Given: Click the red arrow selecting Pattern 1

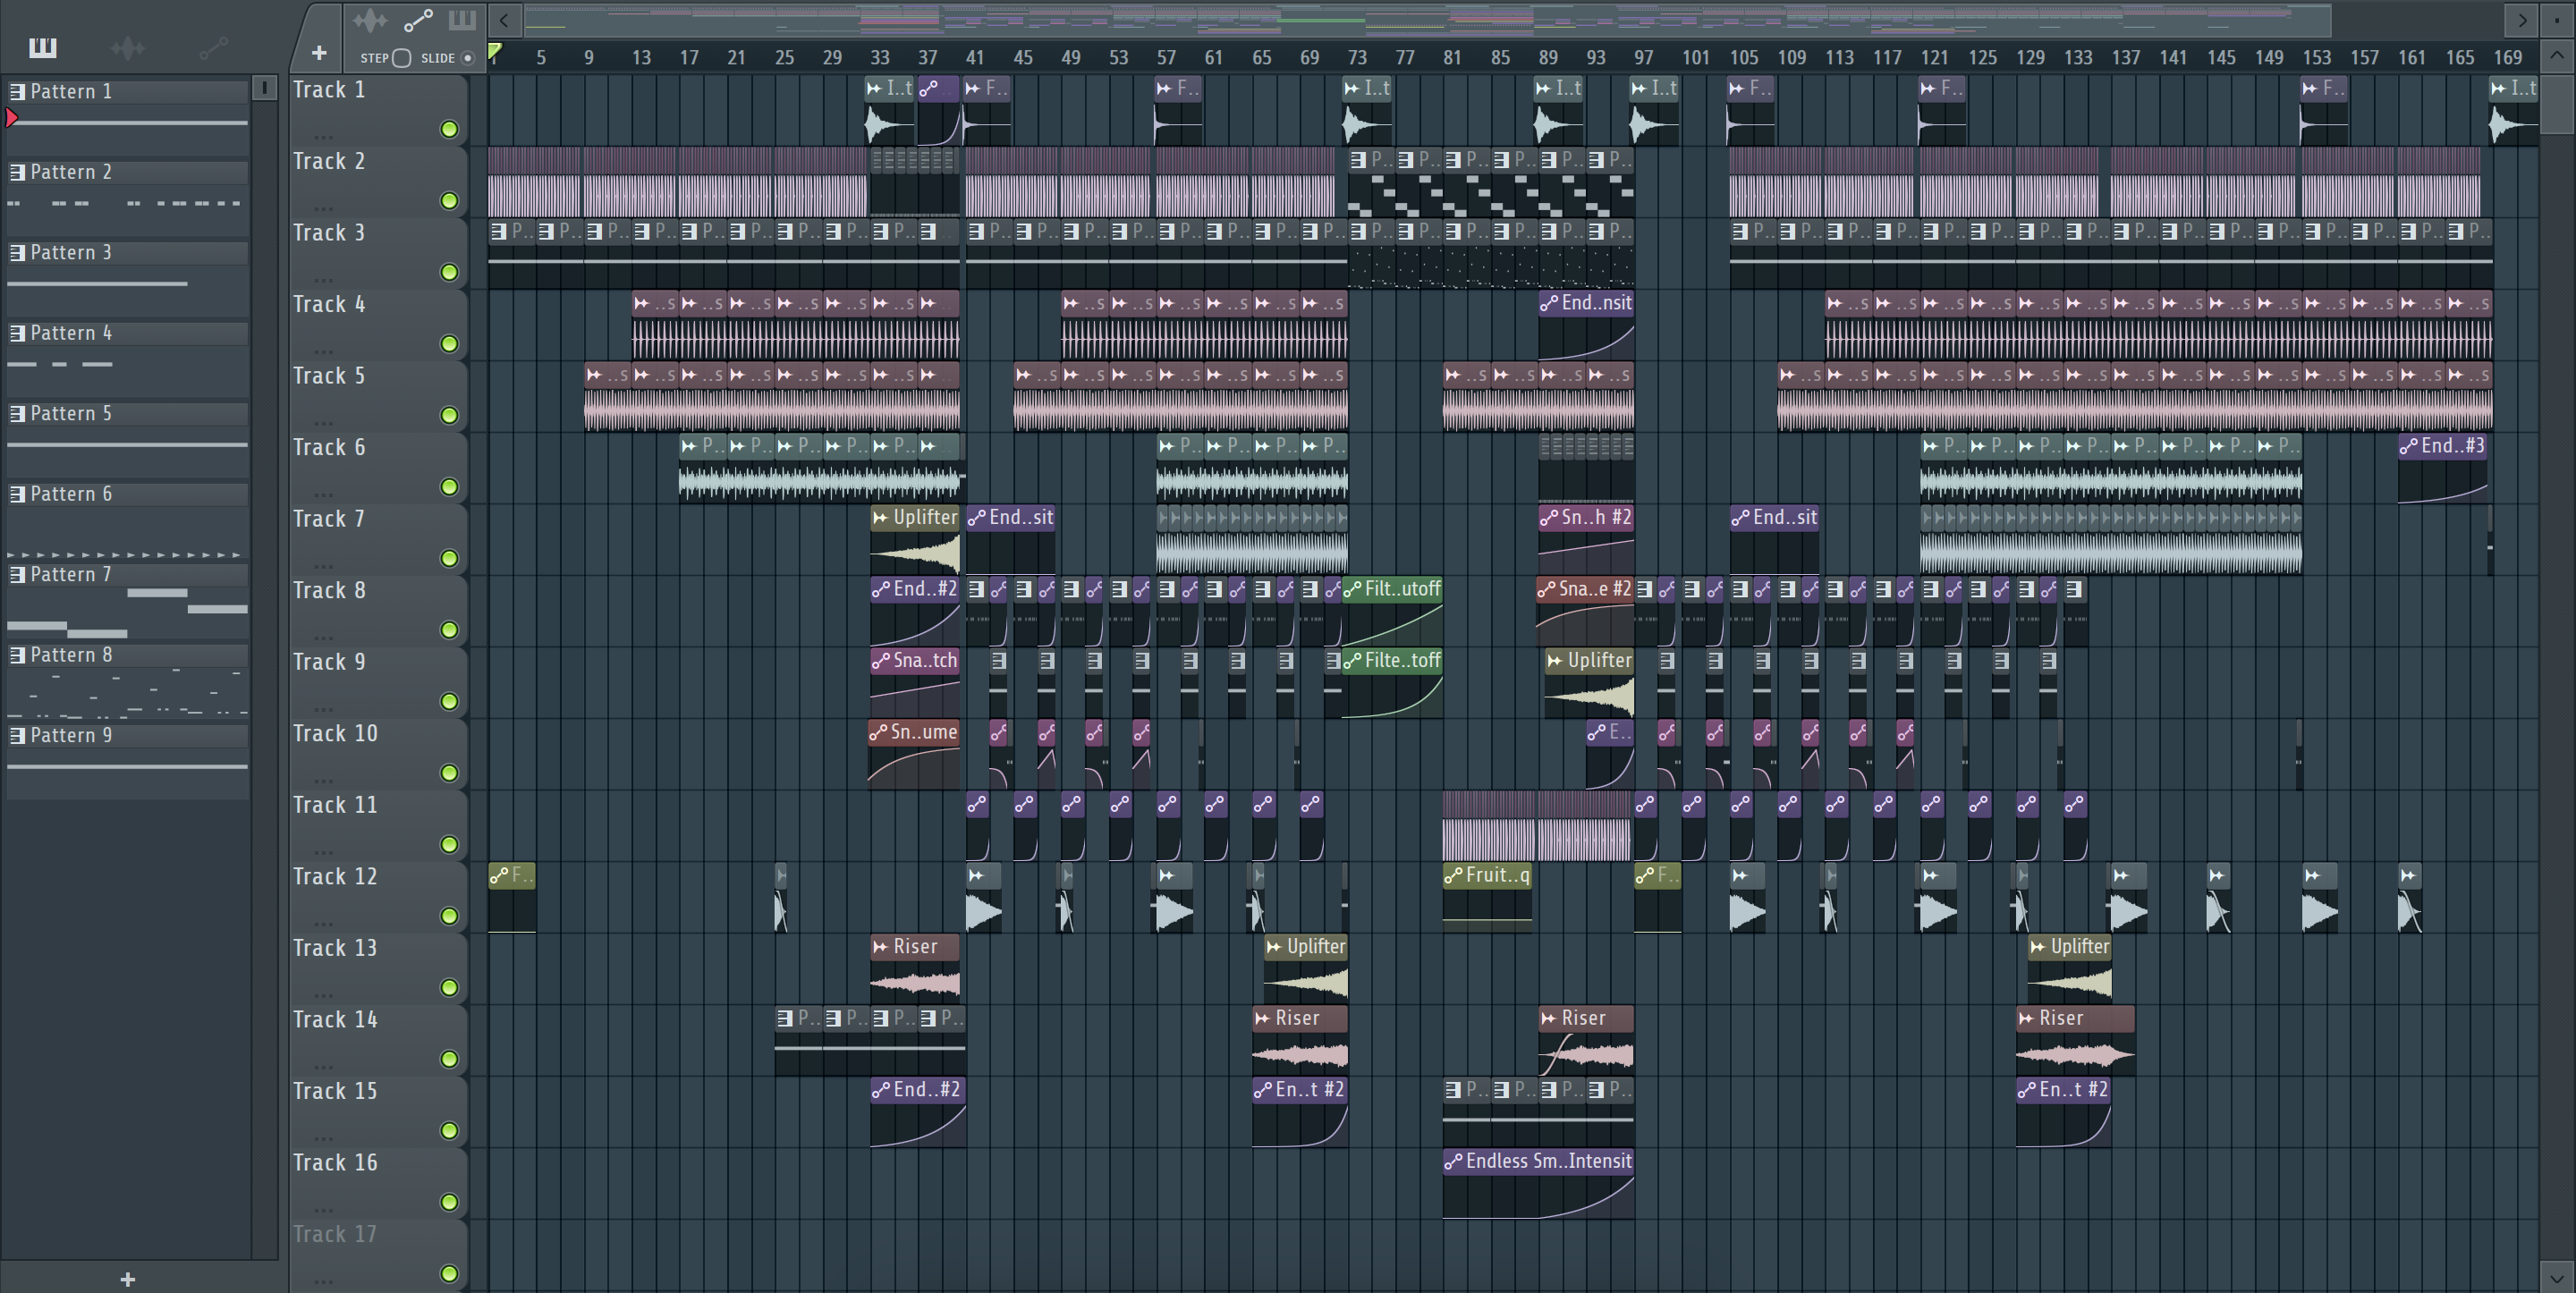Looking at the screenshot, I should [12, 118].
